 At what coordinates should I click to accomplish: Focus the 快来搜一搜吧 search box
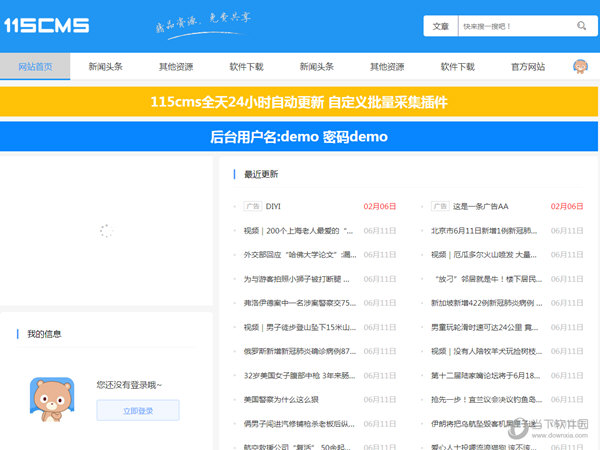[x=515, y=26]
